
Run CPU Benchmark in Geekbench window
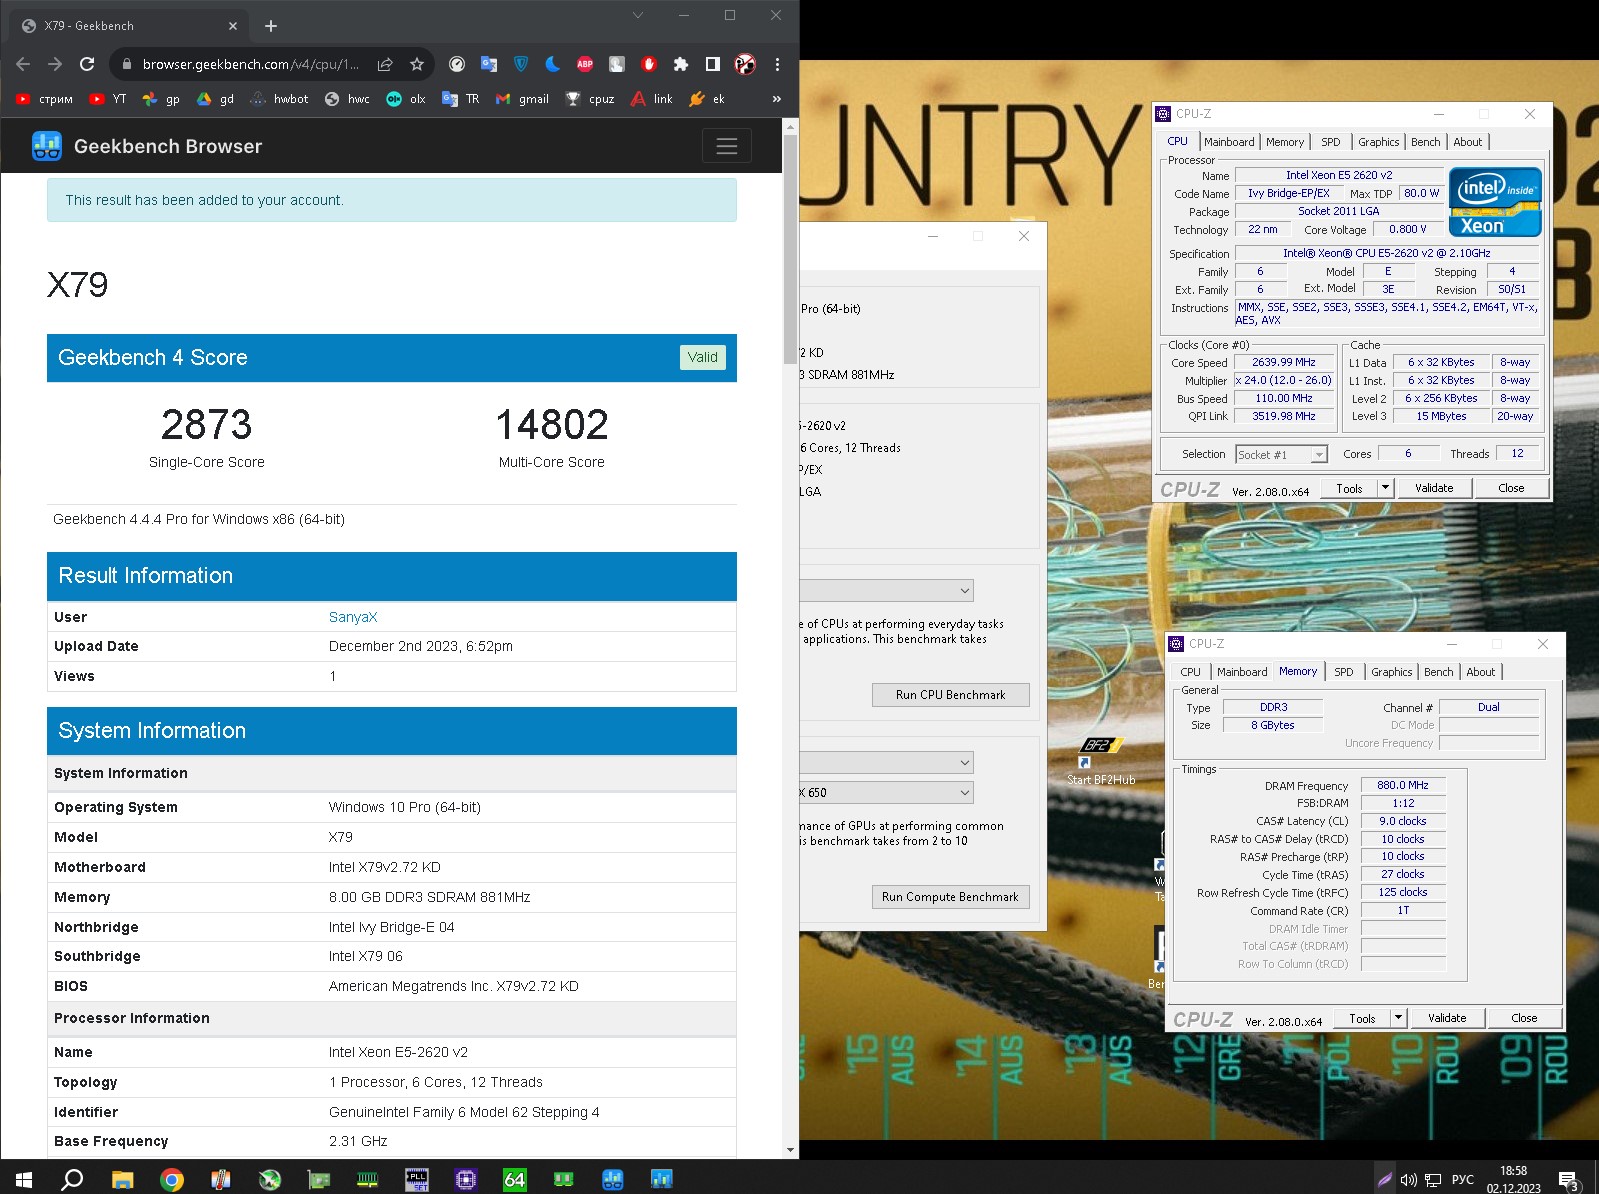point(950,695)
